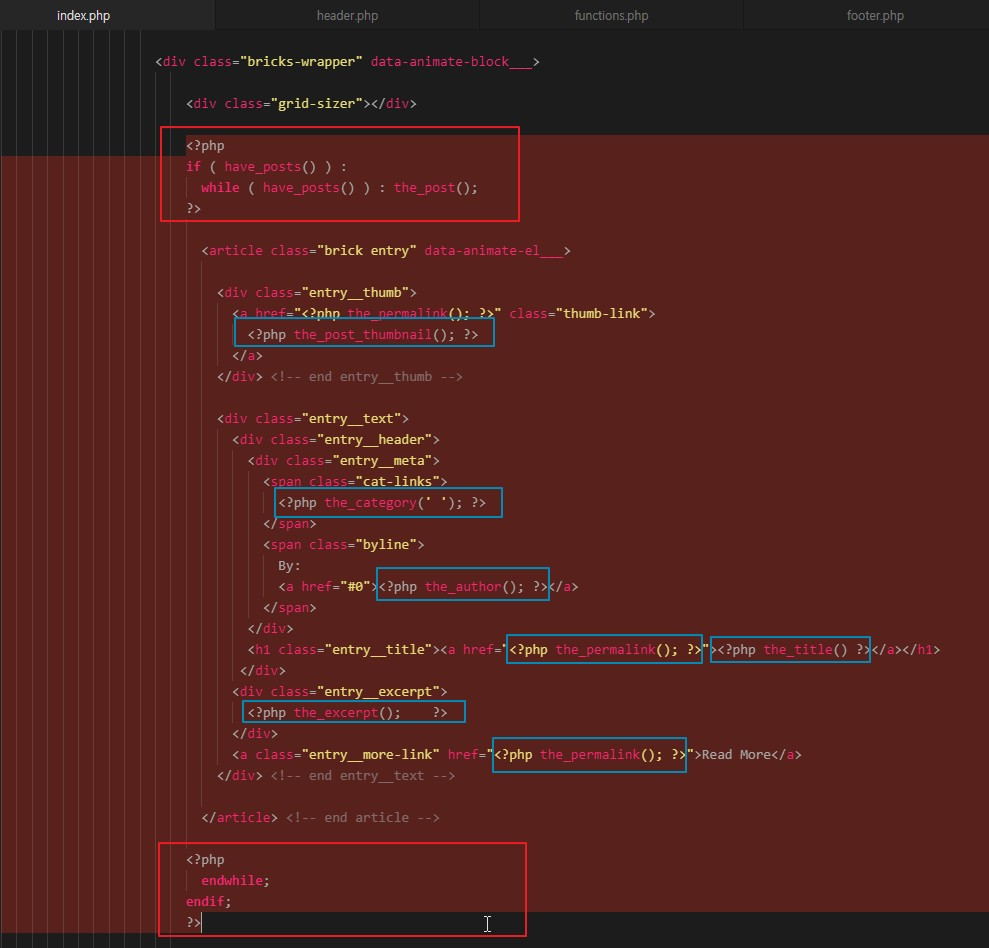Click the '</article>' closing tag line
Screen dimensions: 989x948
click(x=320, y=818)
